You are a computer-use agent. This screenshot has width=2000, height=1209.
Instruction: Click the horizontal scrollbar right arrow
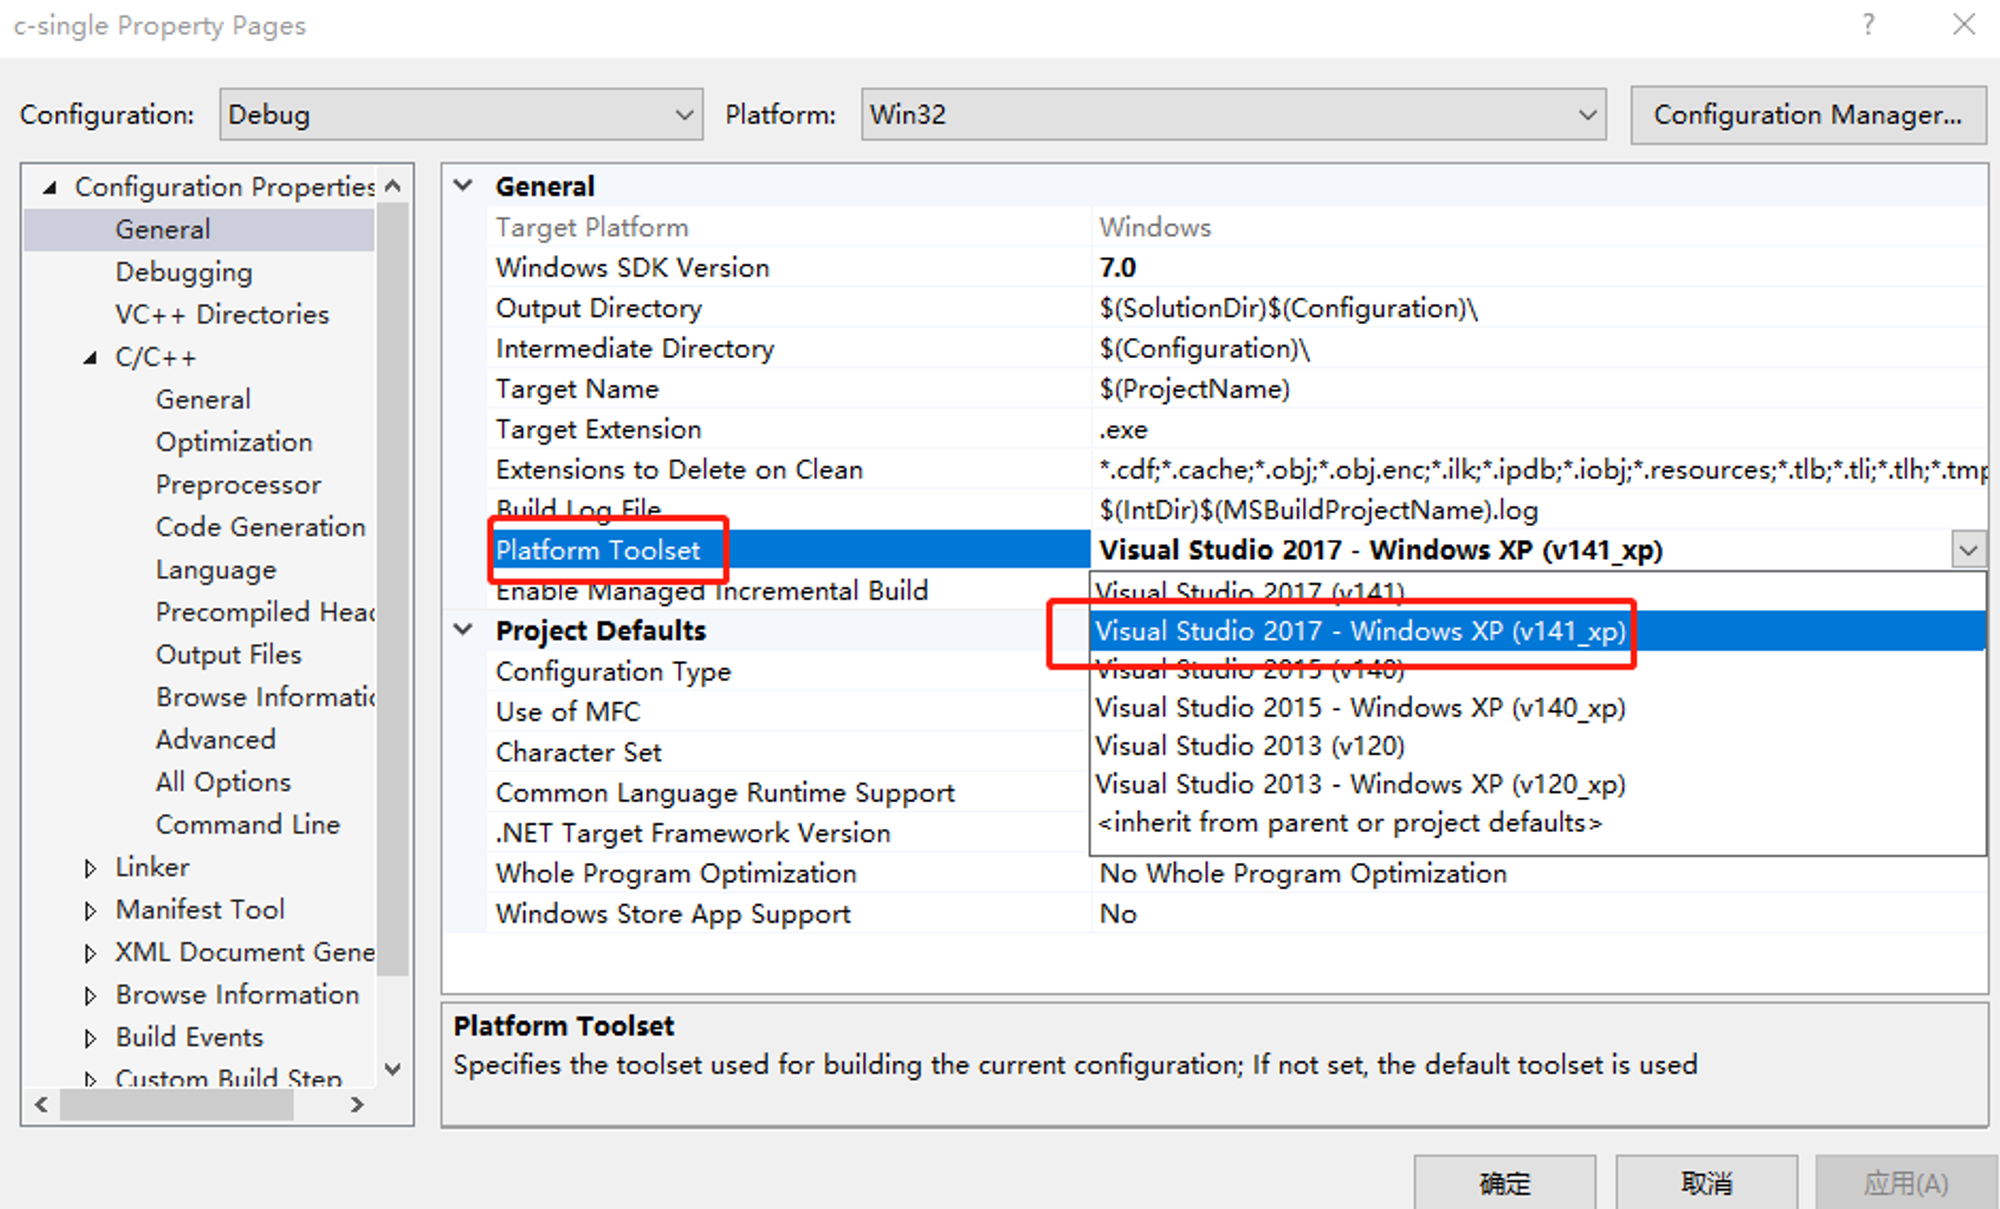tap(357, 1104)
